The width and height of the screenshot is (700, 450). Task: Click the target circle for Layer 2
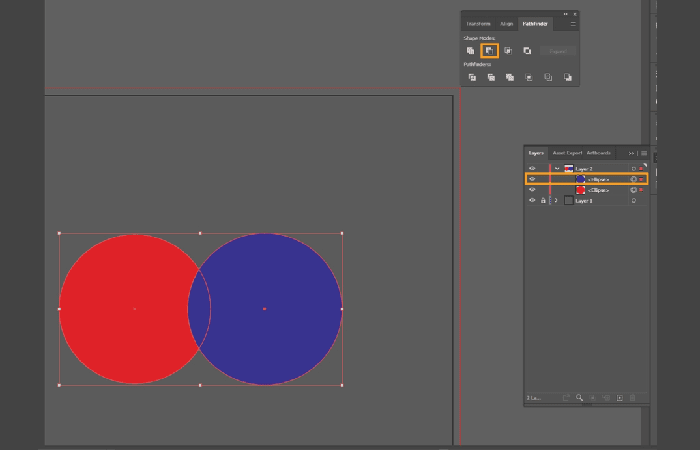[x=633, y=169]
